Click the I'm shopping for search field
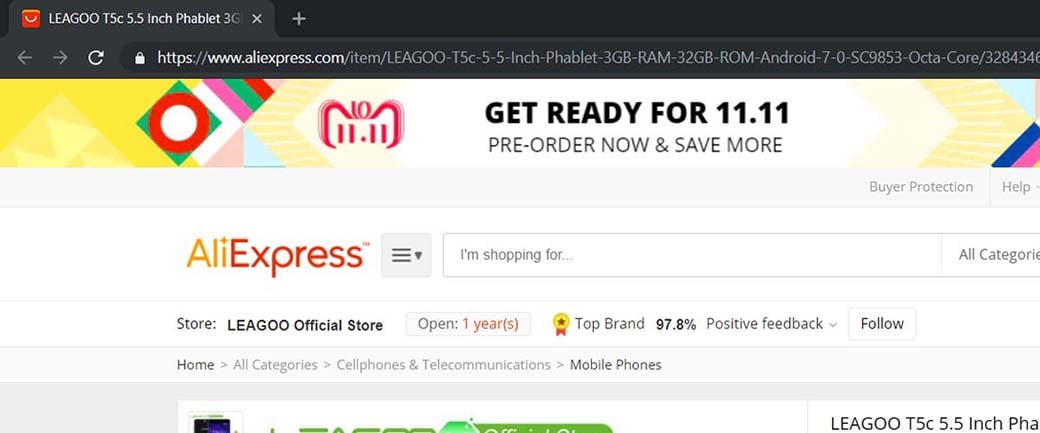Viewport: 1040px width, 433px height. click(692, 255)
